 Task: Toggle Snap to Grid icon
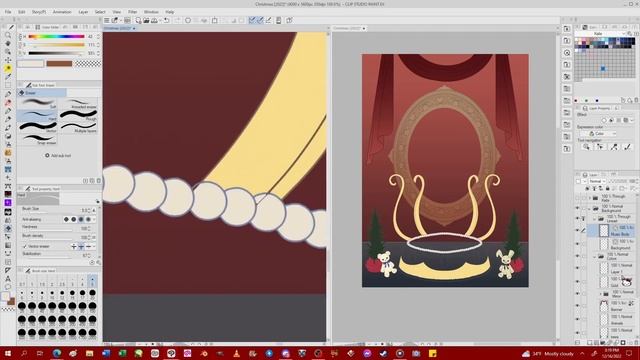point(269,20)
